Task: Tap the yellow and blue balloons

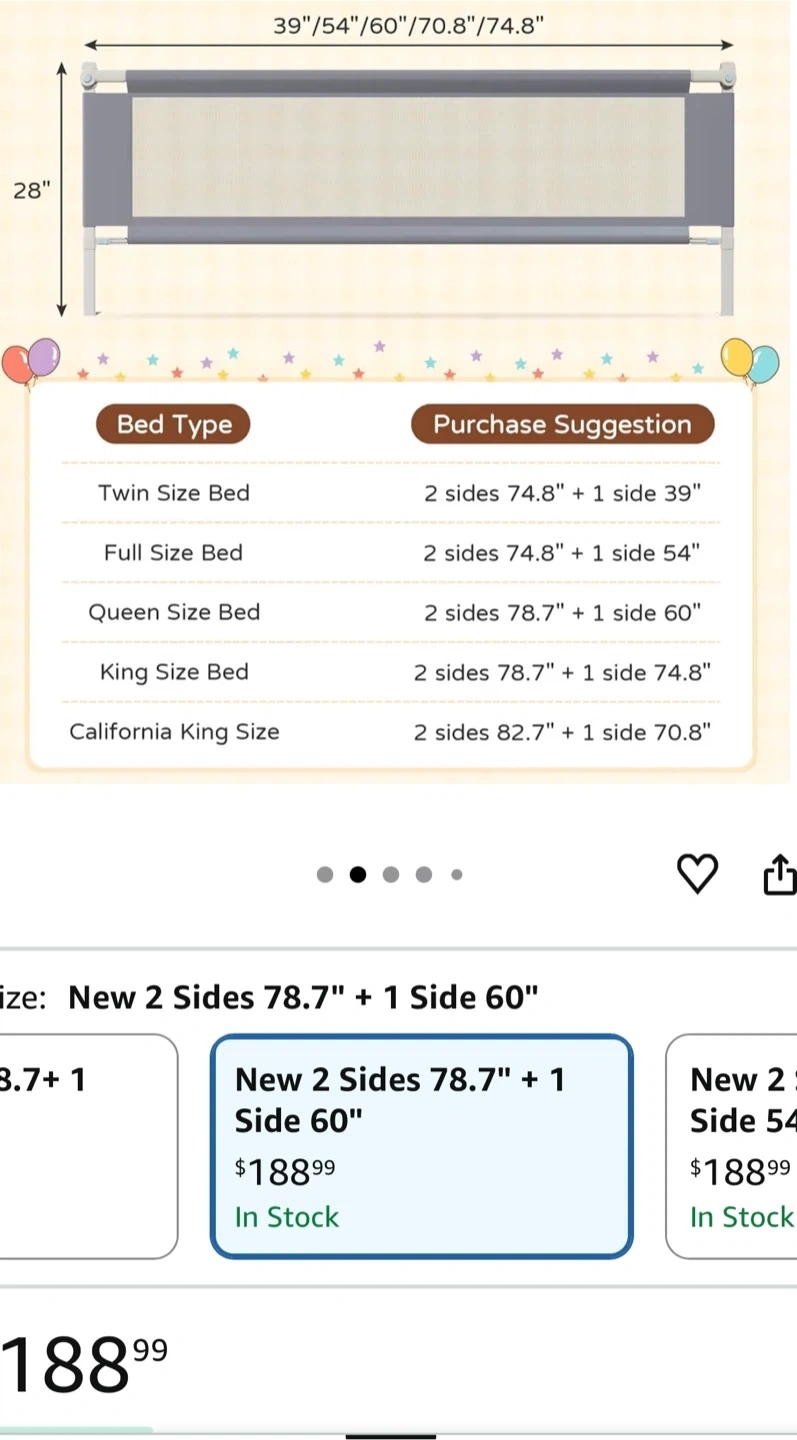Action: 750,361
